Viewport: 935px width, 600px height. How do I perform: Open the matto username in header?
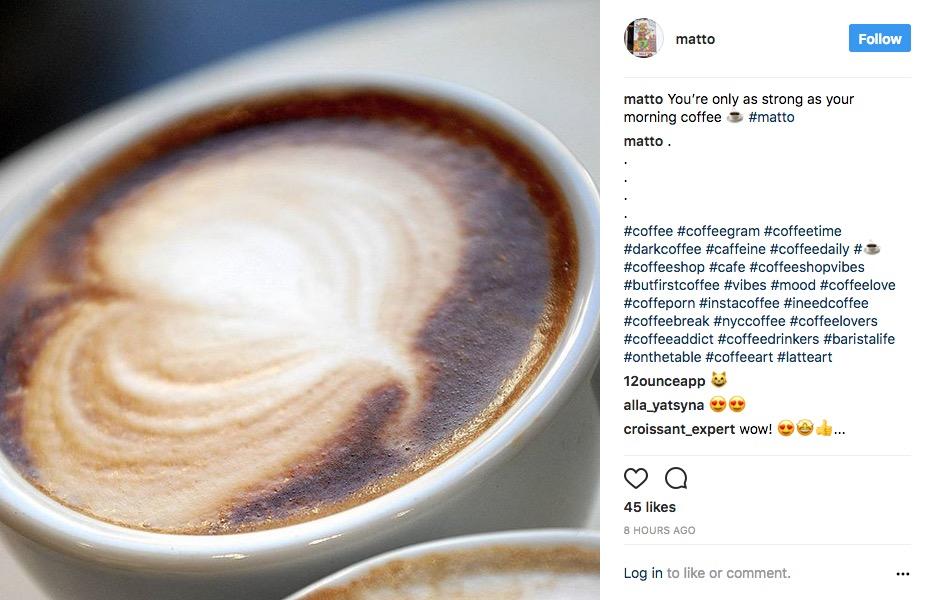[695, 39]
